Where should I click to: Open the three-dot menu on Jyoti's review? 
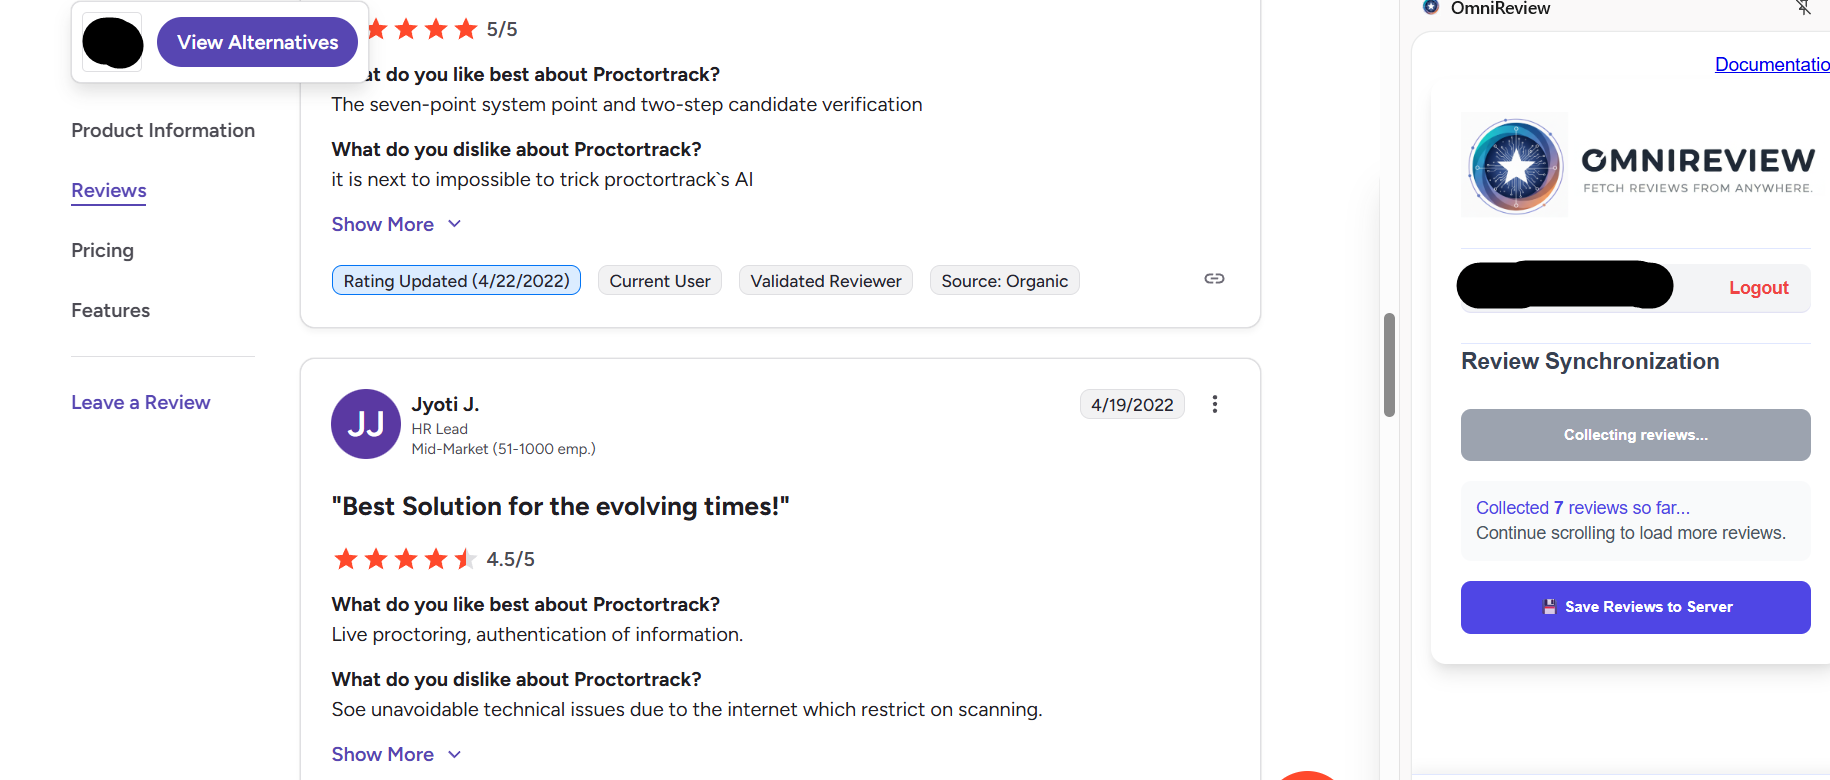point(1214,404)
